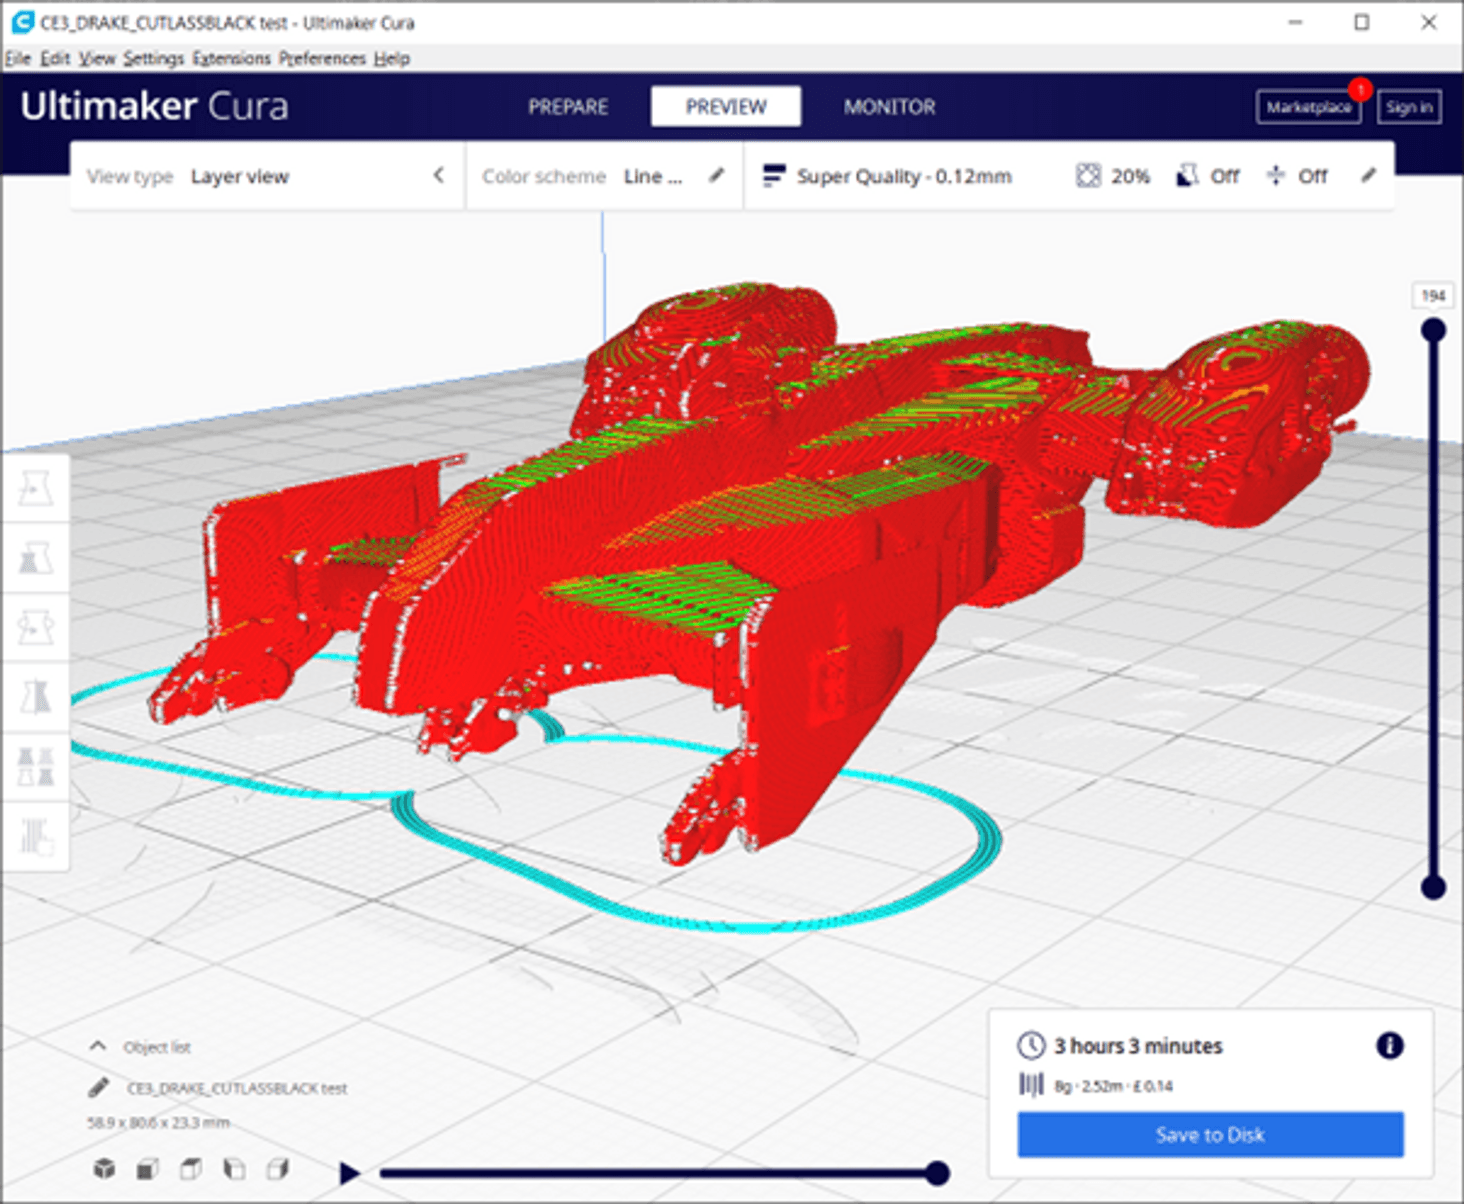The image size is (1464, 1204).
Task: Select the support blocker tool
Action: tap(36, 837)
